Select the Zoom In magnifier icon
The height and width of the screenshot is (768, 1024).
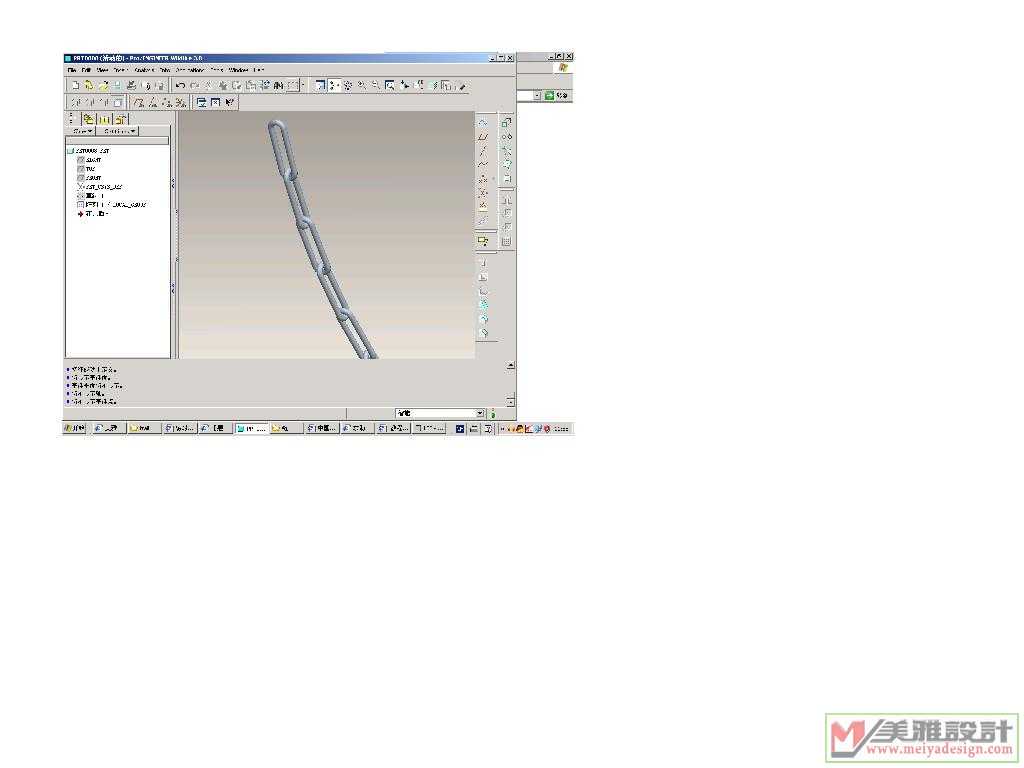[x=361, y=86]
